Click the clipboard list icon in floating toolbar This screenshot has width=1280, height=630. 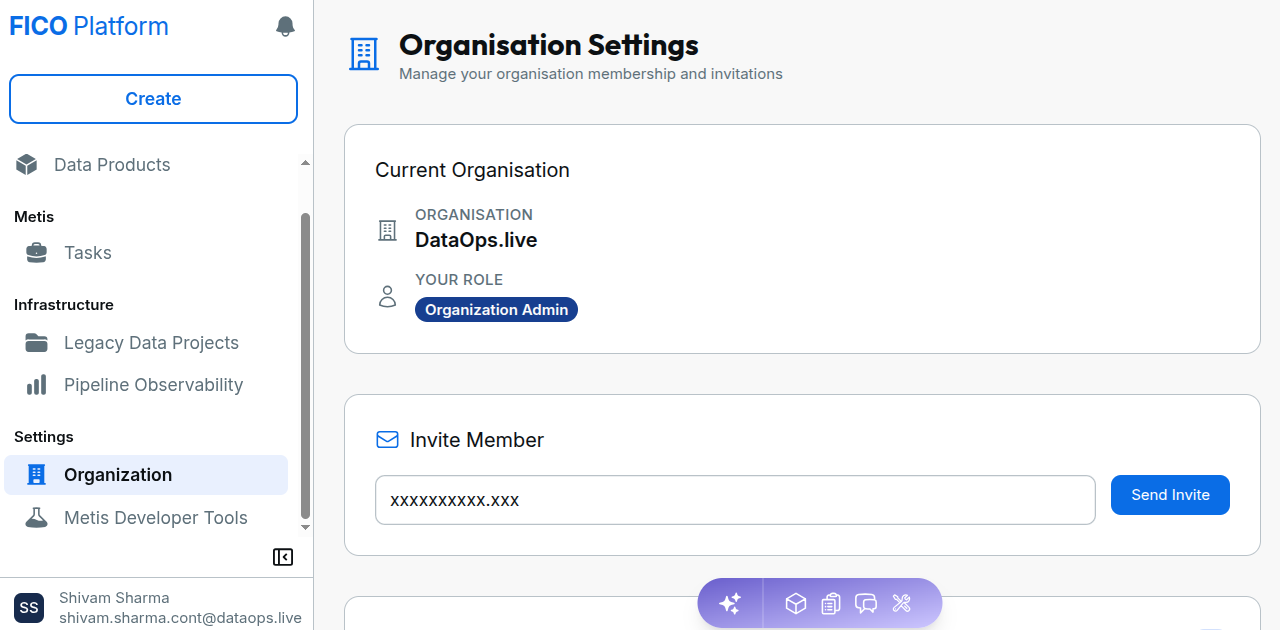point(830,603)
